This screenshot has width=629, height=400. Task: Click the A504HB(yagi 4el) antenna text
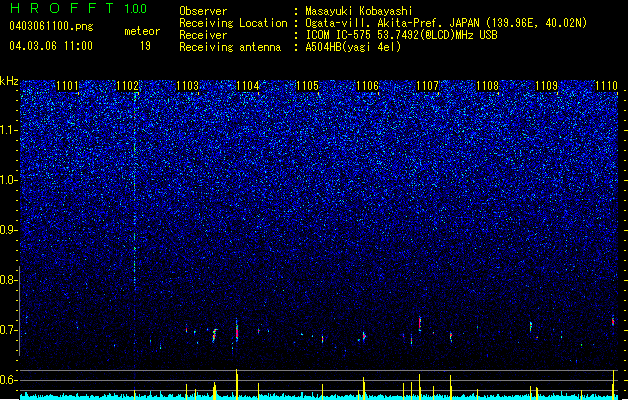tap(353, 47)
